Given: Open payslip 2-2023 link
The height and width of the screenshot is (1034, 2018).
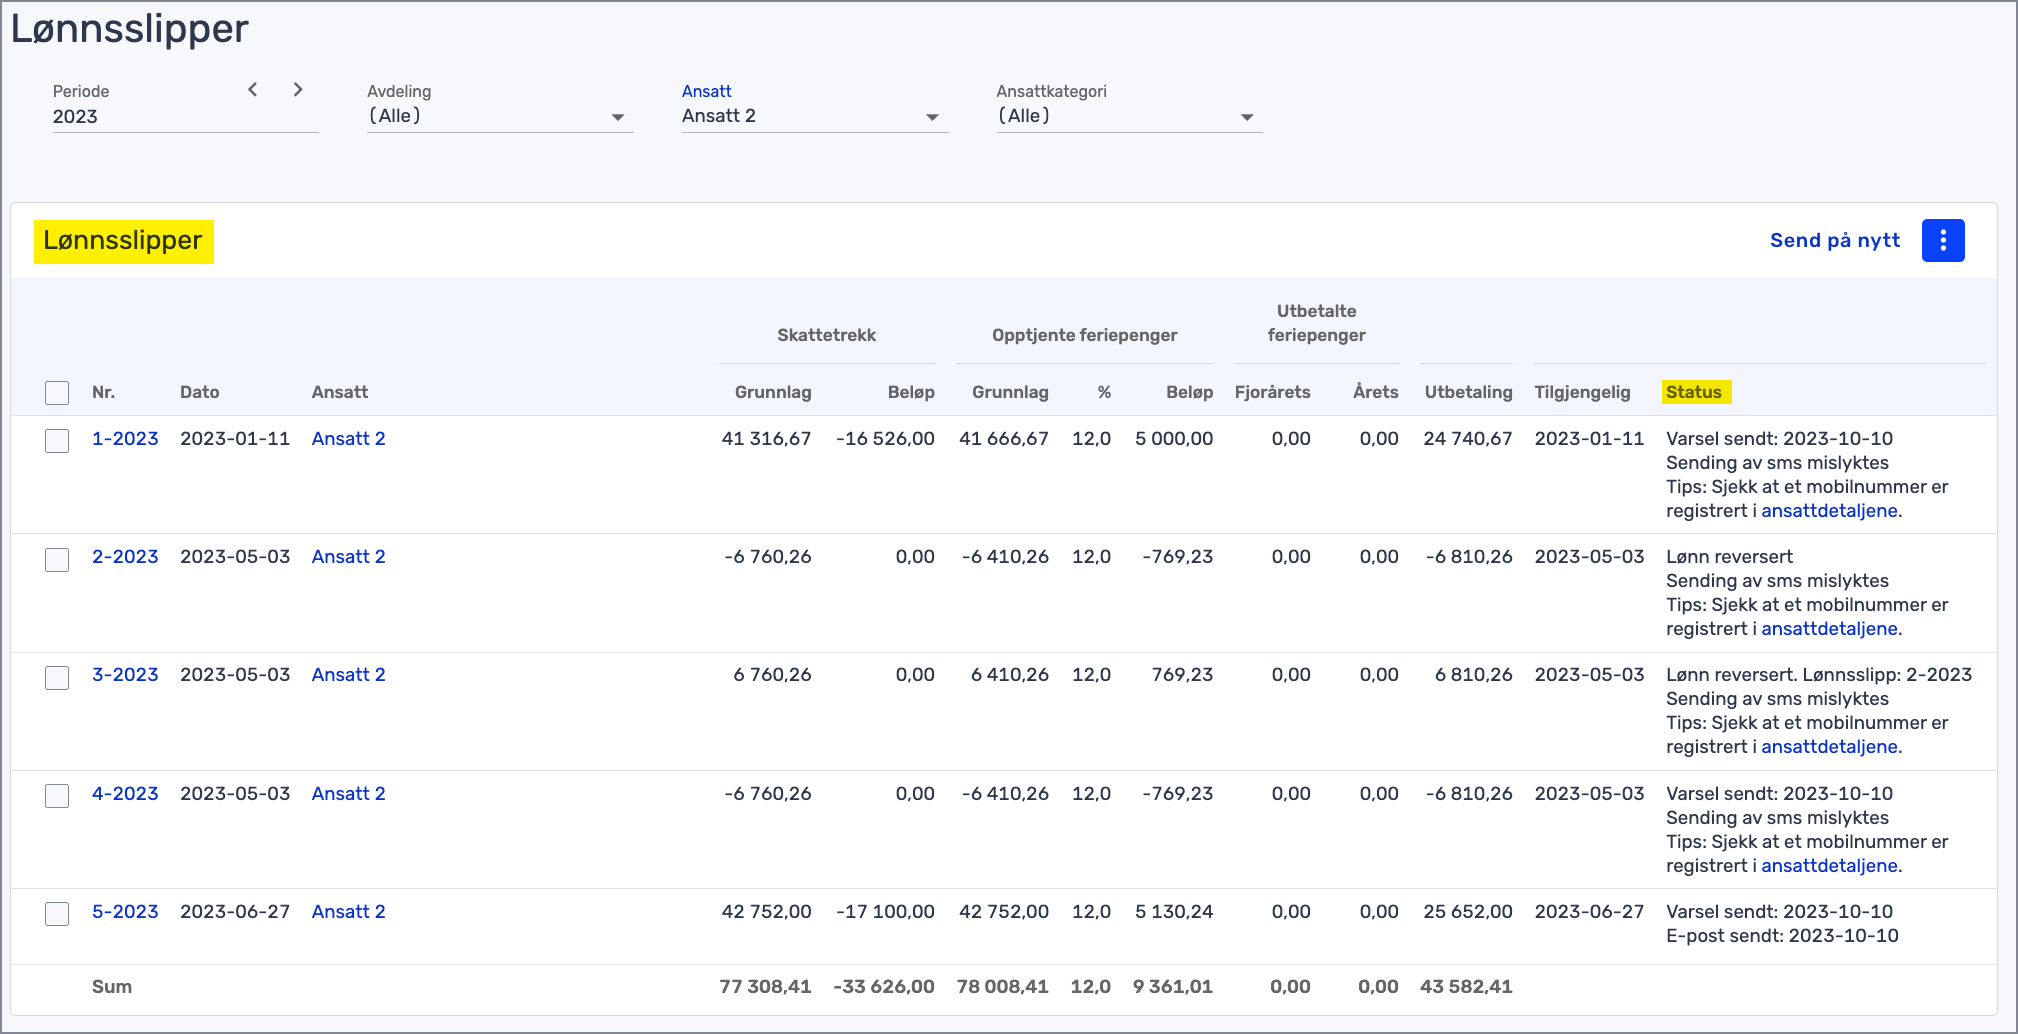Looking at the screenshot, I should pyautogui.click(x=125, y=557).
